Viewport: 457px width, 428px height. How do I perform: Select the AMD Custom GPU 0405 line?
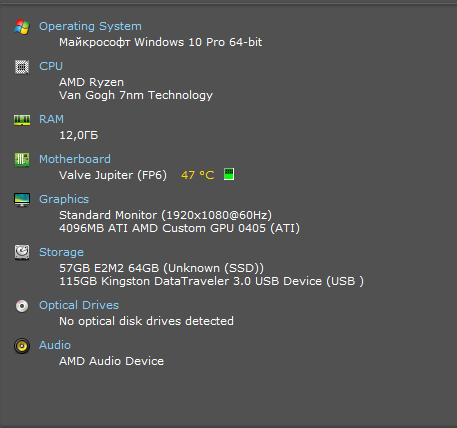[179, 228]
